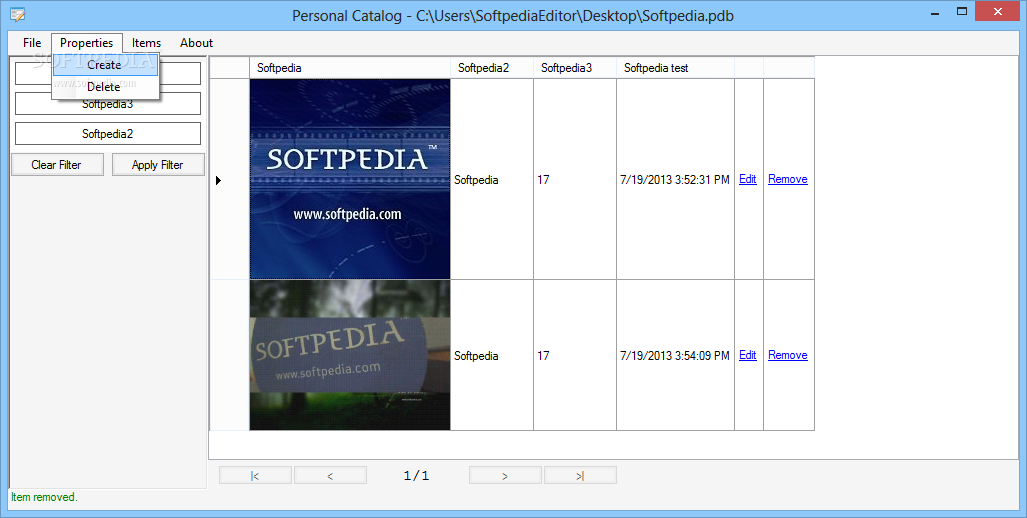1027x518 pixels.
Task: Click the Item removed status message
Action: [44, 497]
